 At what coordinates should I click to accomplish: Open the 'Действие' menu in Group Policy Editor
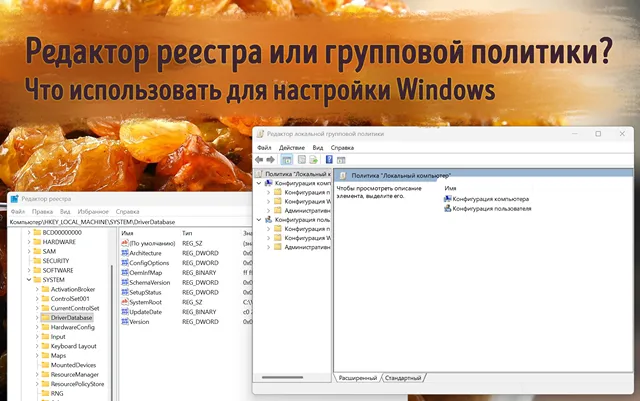[292, 147]
